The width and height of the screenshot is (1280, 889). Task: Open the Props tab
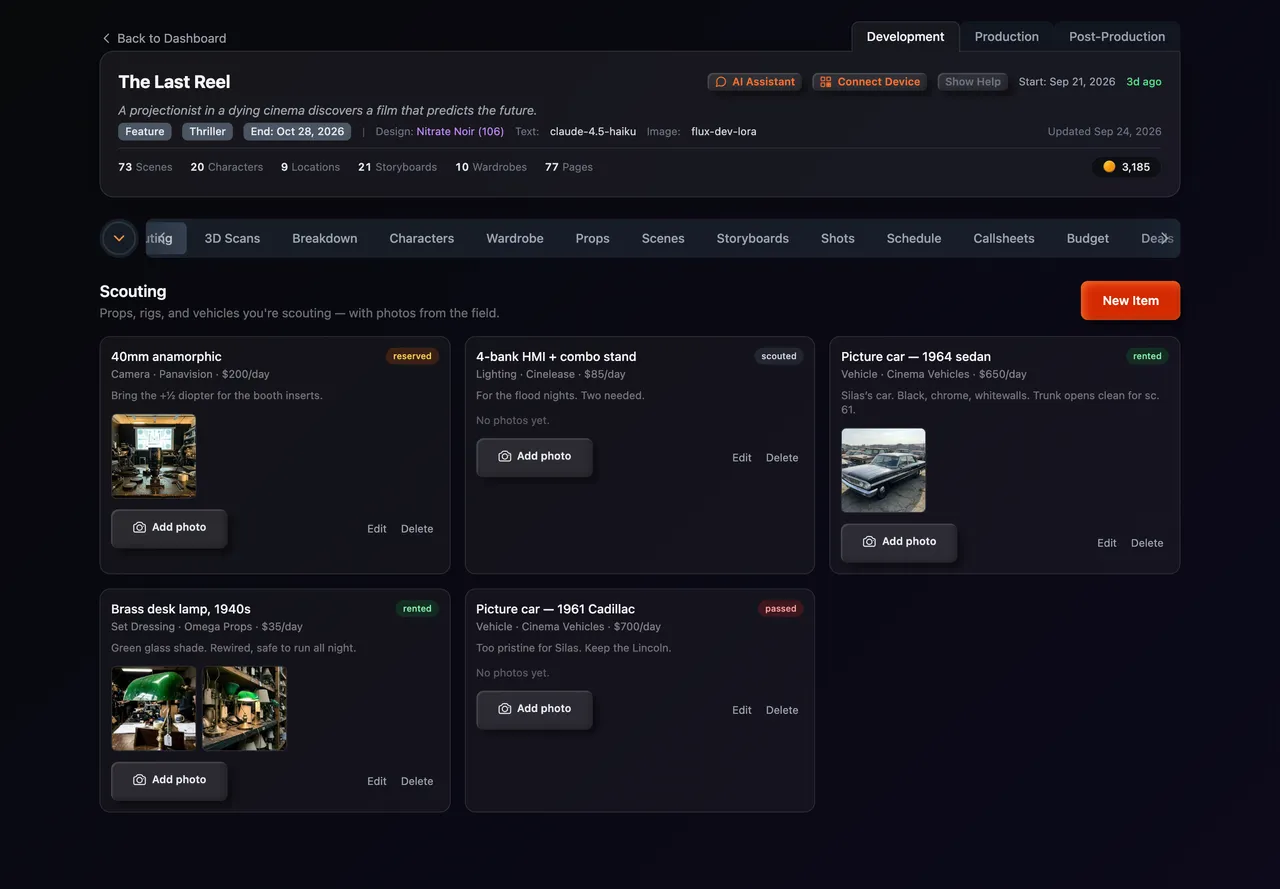pos(592,238)
